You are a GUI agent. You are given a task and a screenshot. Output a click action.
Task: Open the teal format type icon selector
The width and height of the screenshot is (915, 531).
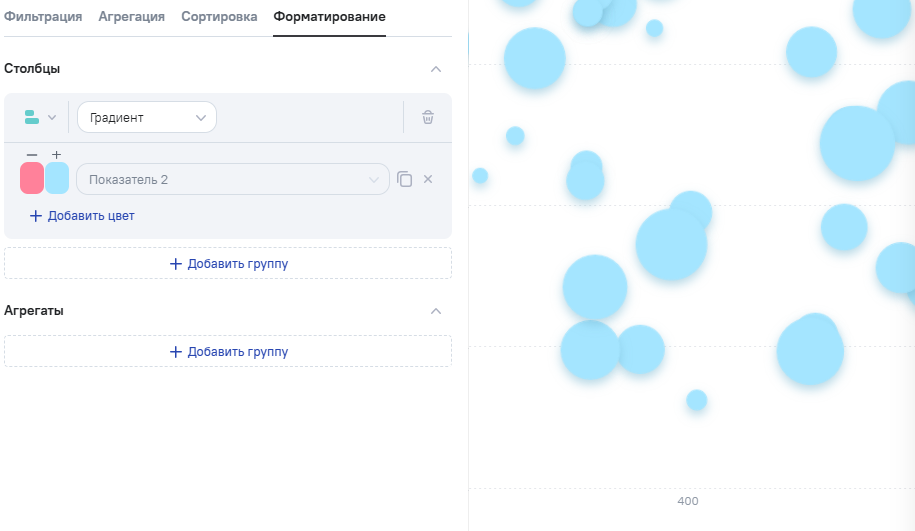[40, 117]
